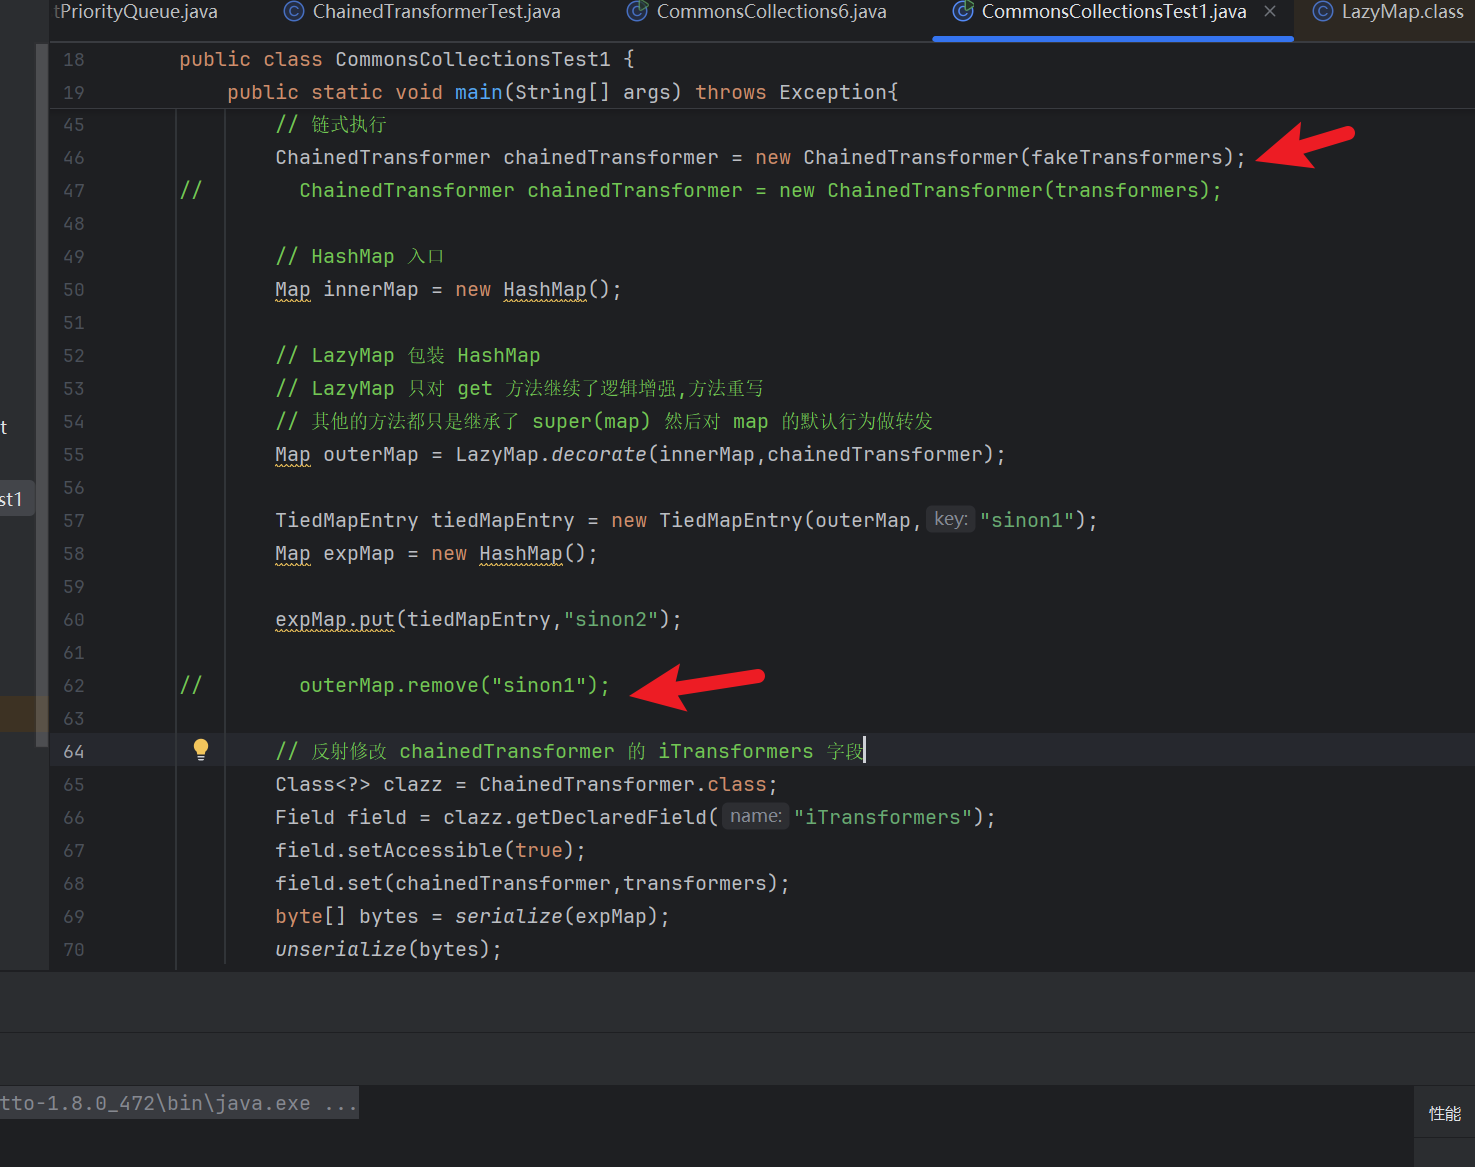Screen dimensions: 1475x1167
Task: Click the CommonsCollections6.java tab file icon
Action: pyautogui.click(x=637, y=12)
